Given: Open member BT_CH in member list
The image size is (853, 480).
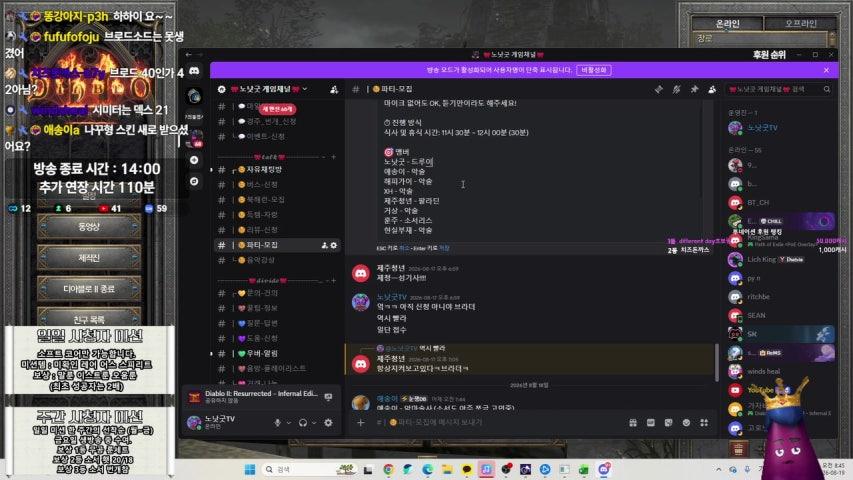Looking at the screenshot, I should [x=781, y=202].
